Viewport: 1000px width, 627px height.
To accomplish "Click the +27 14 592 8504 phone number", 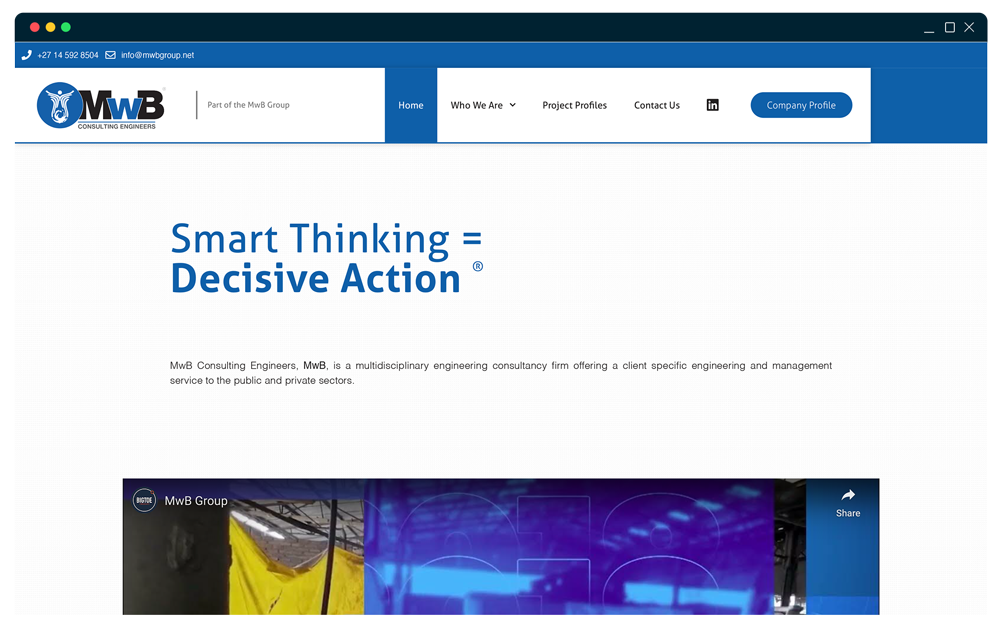I will point(68,55).
